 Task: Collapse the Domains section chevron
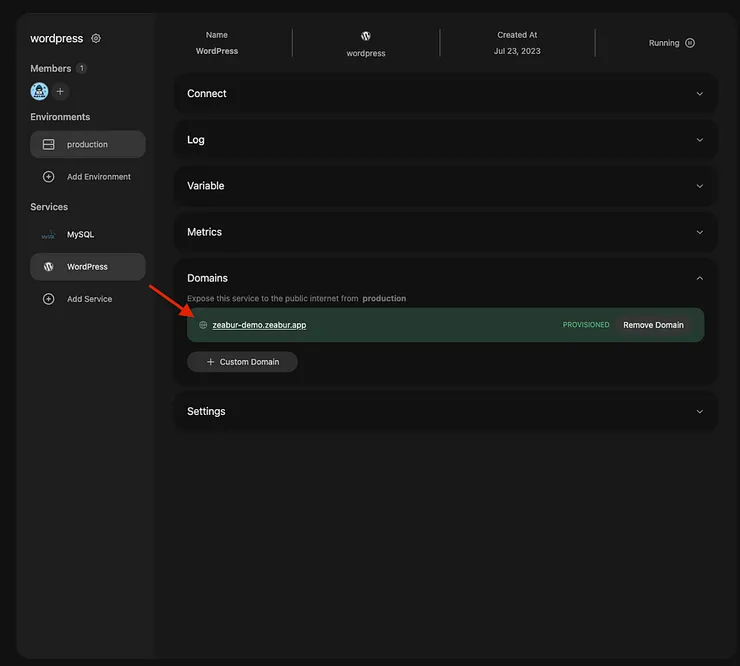(699, 278)
